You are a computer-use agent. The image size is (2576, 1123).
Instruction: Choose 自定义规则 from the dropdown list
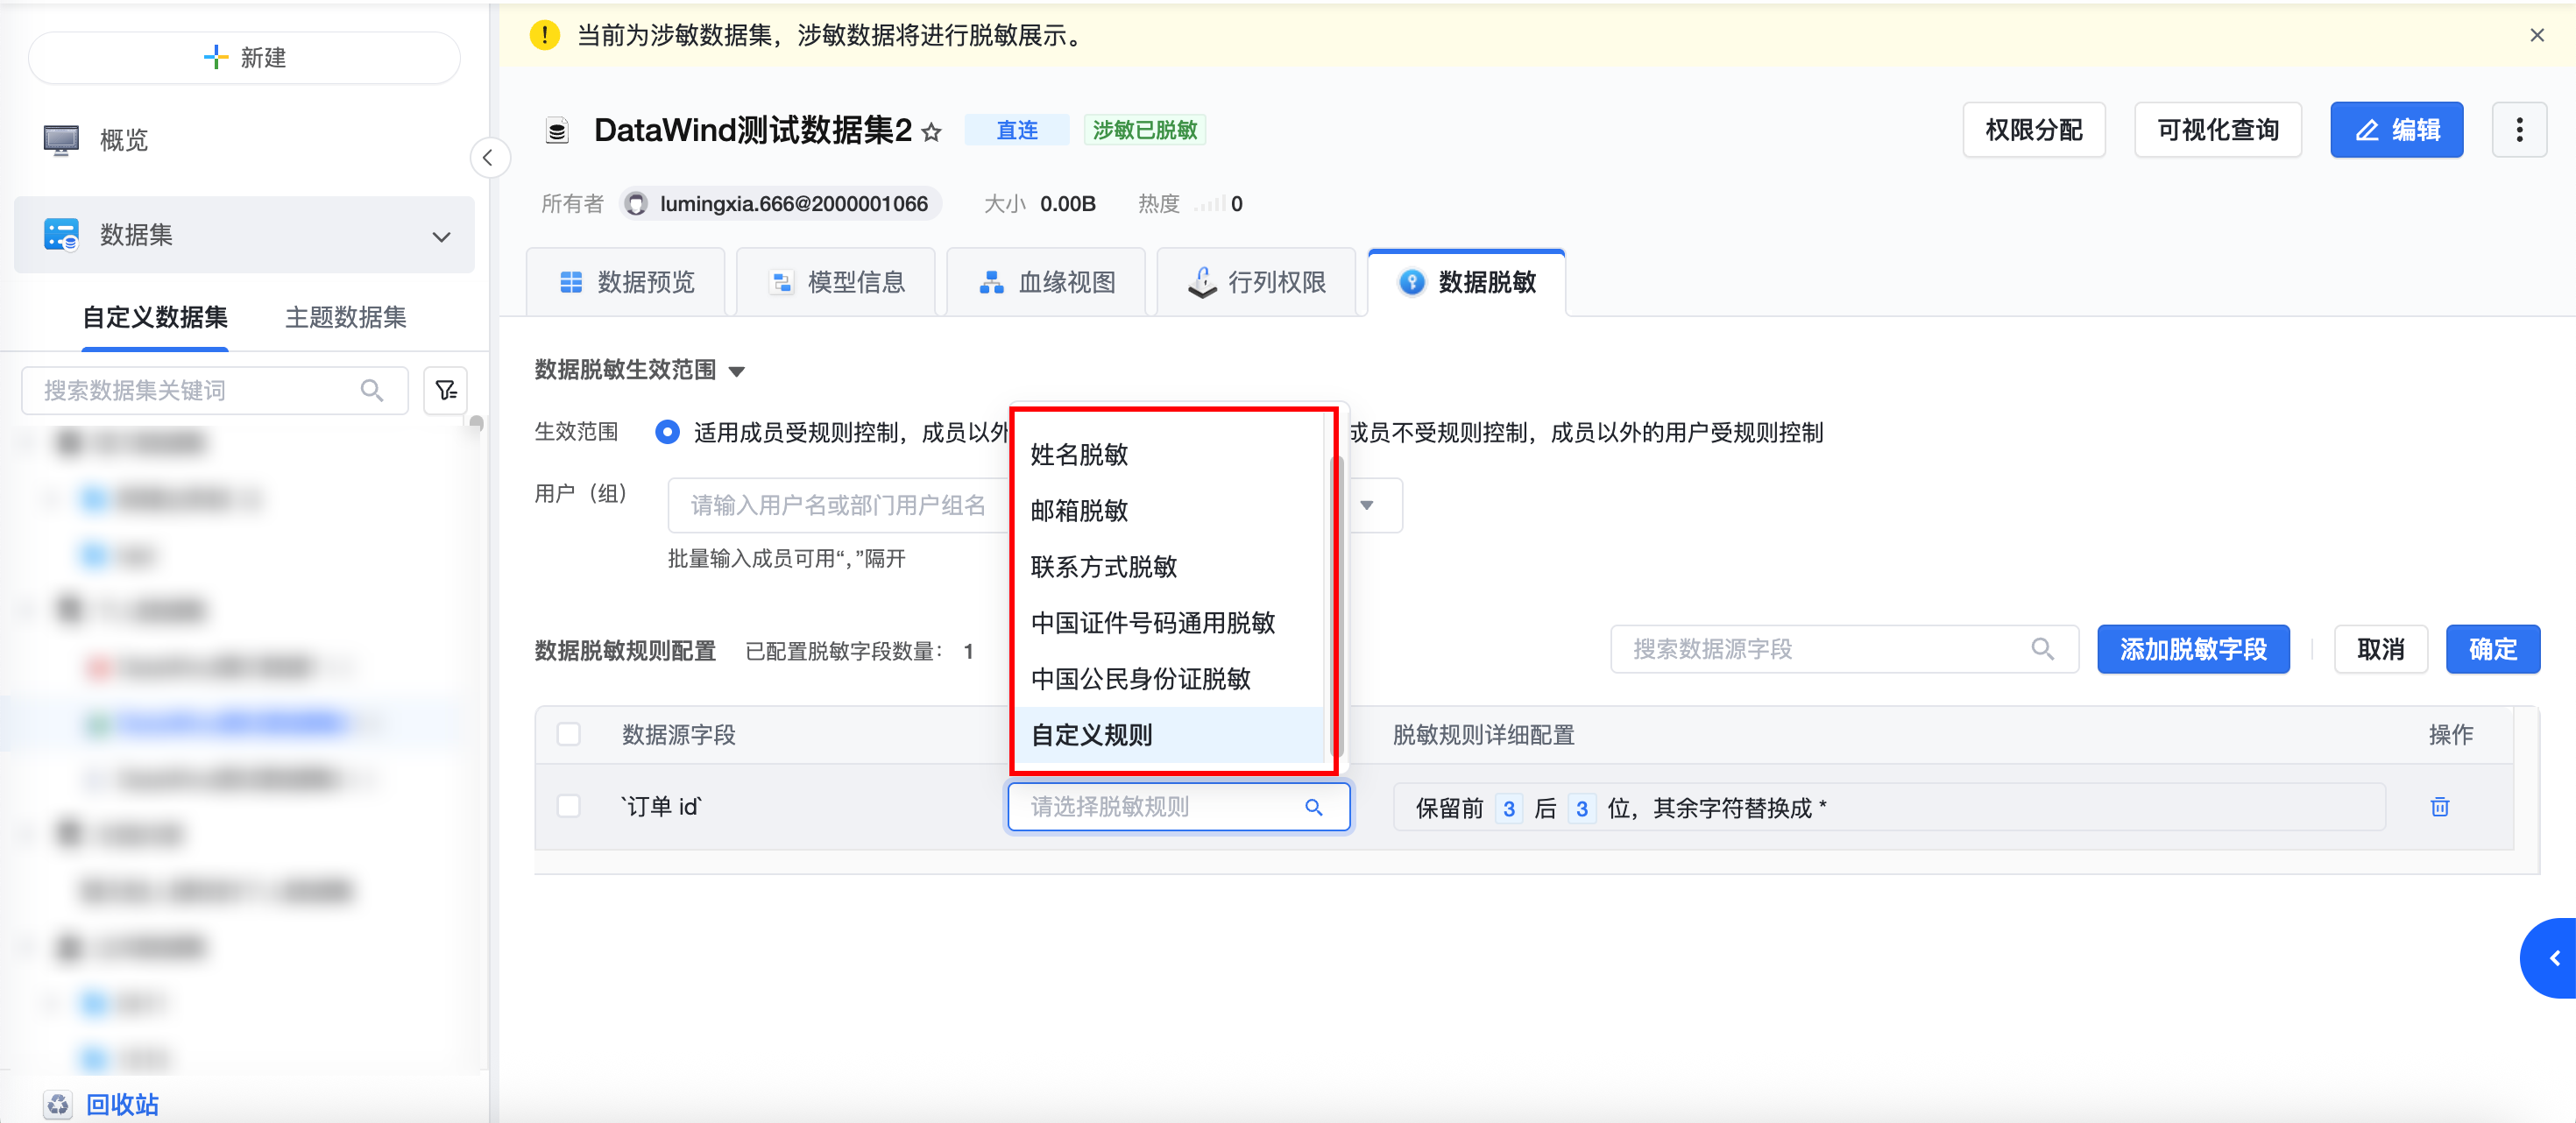(x=1092, y=735)
